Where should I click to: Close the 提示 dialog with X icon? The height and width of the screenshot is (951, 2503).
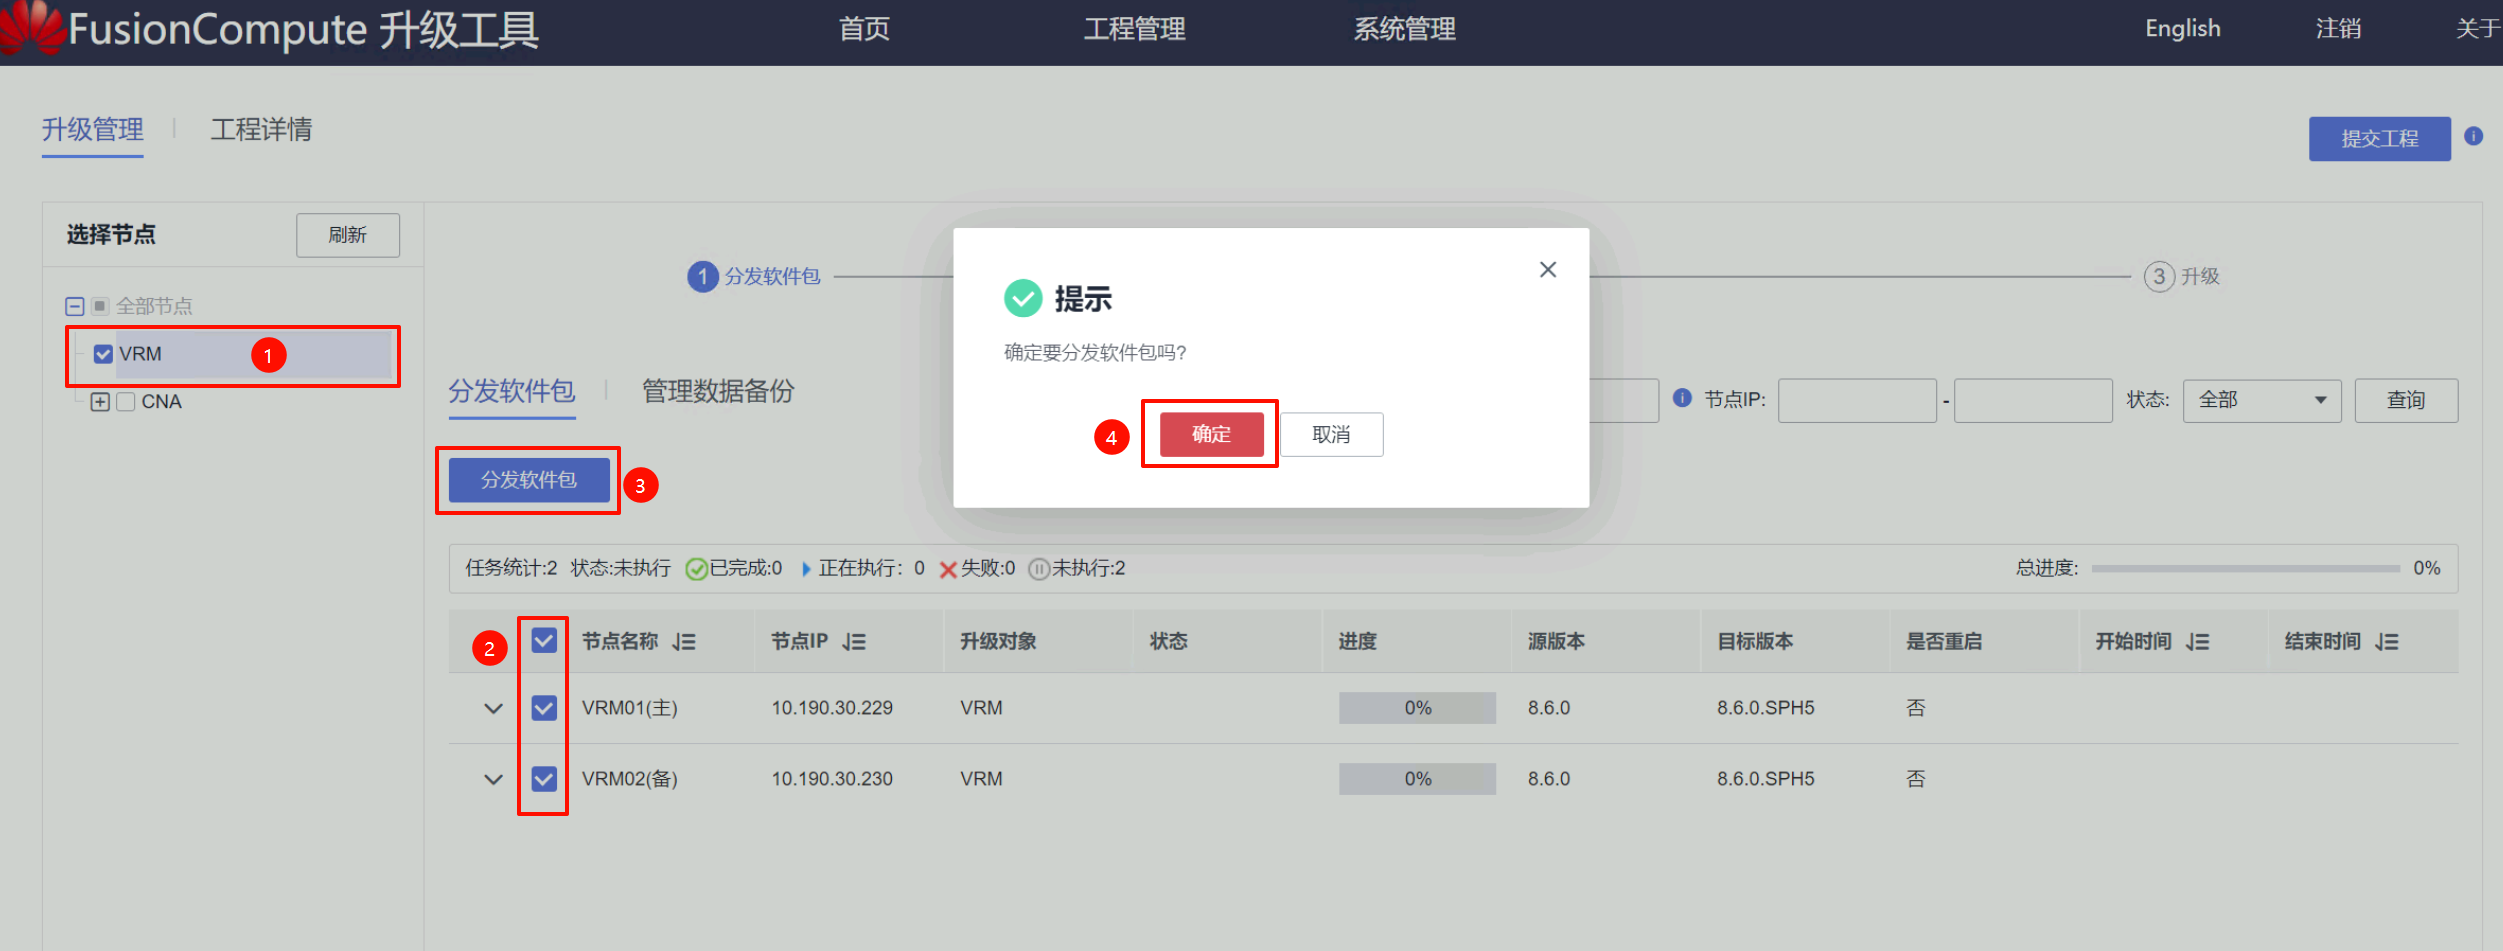(x=1547, y=269)
